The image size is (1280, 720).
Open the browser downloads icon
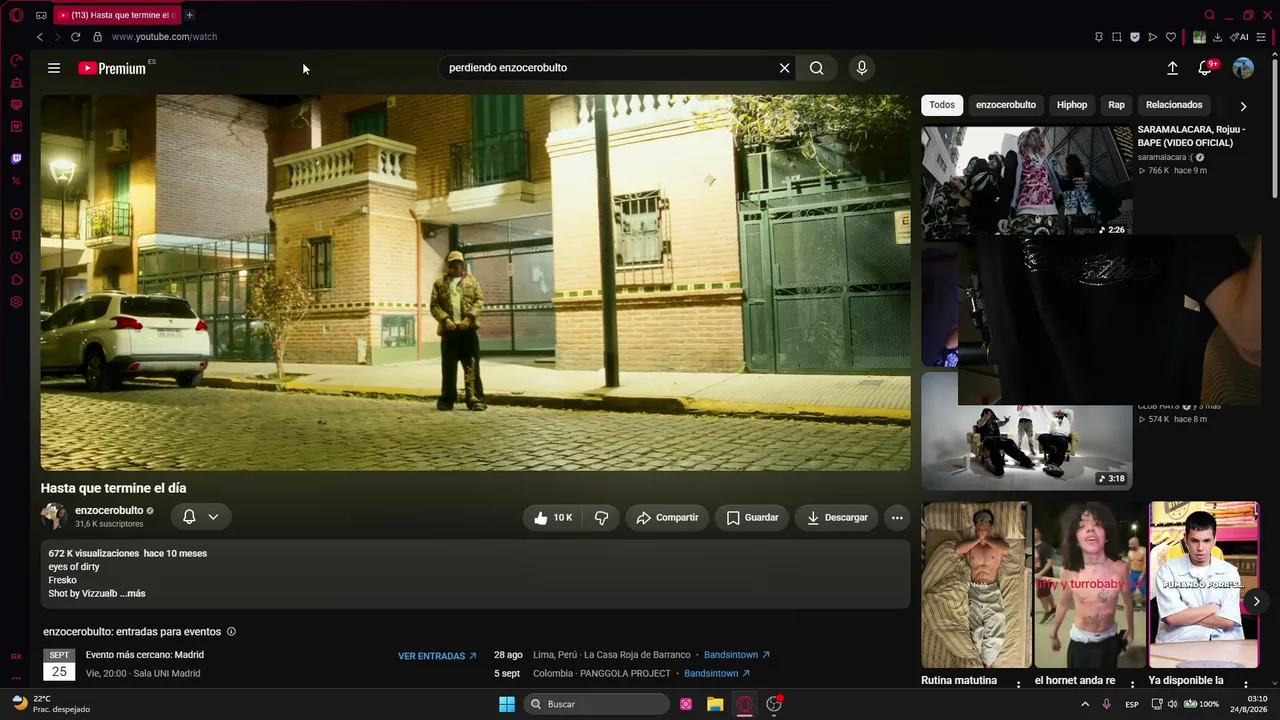pos(1217,37)
